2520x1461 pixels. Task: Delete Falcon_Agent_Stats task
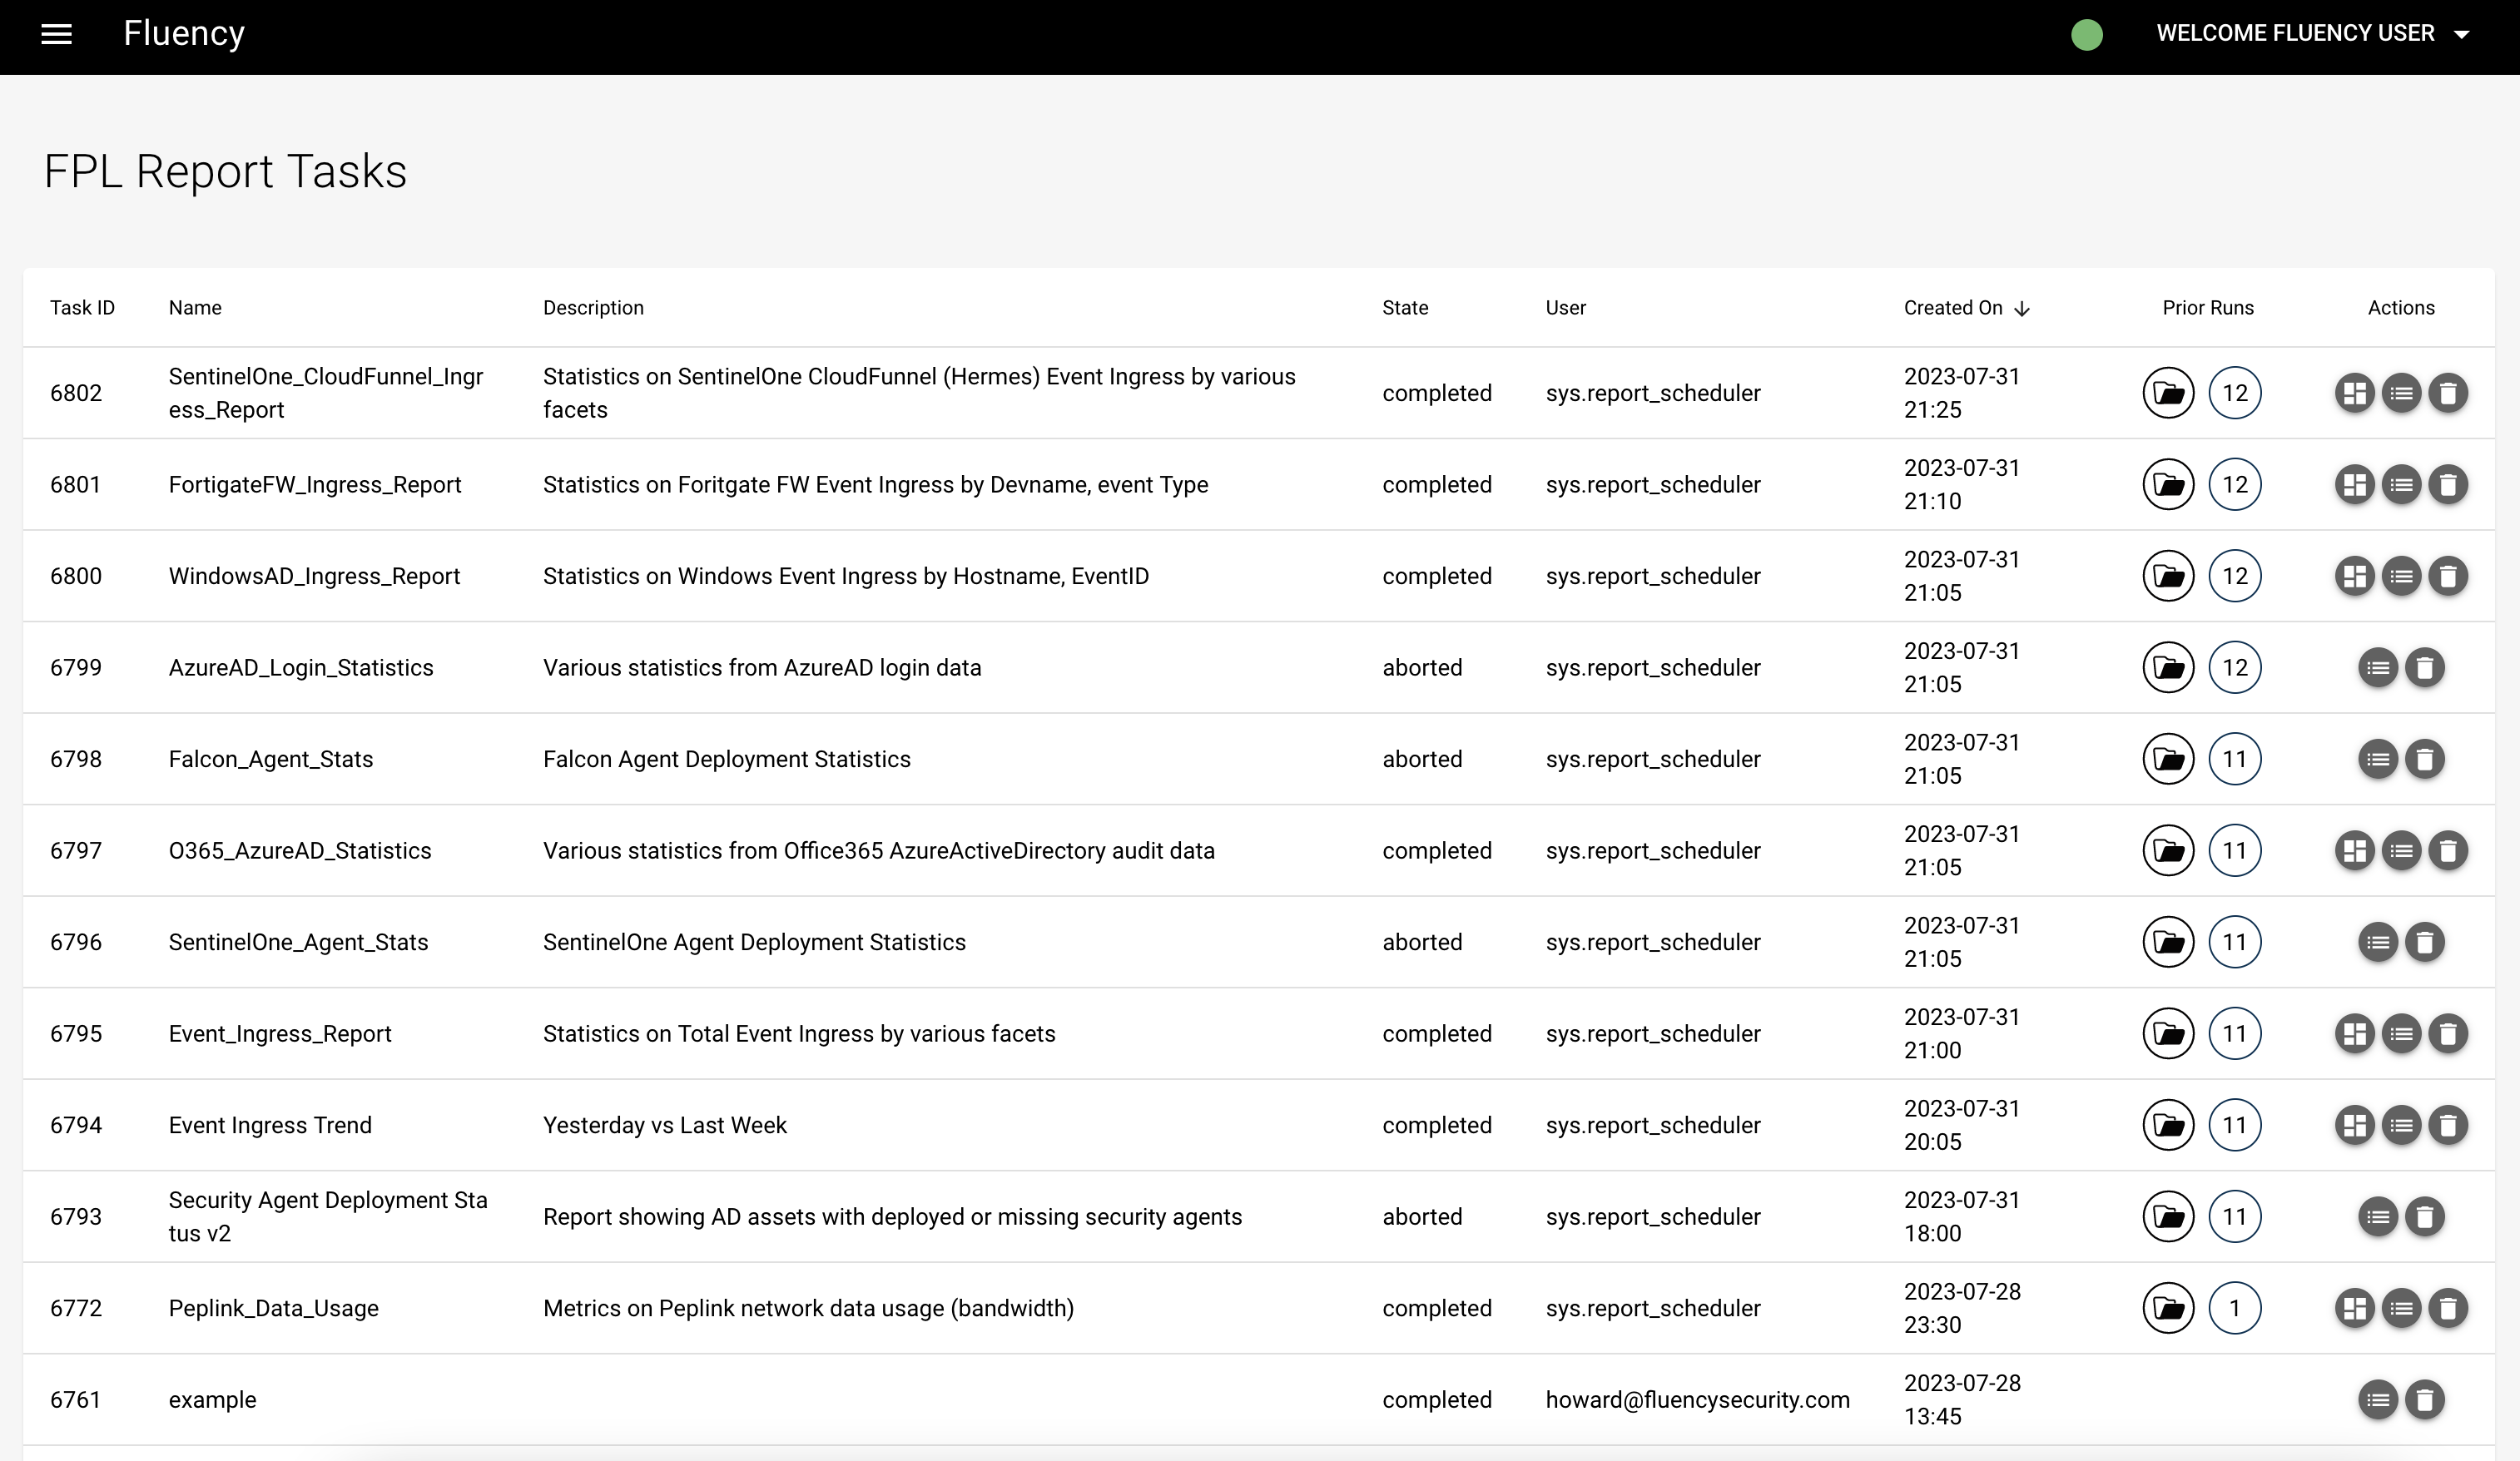pyautogui.click(x=2424, y=759)
